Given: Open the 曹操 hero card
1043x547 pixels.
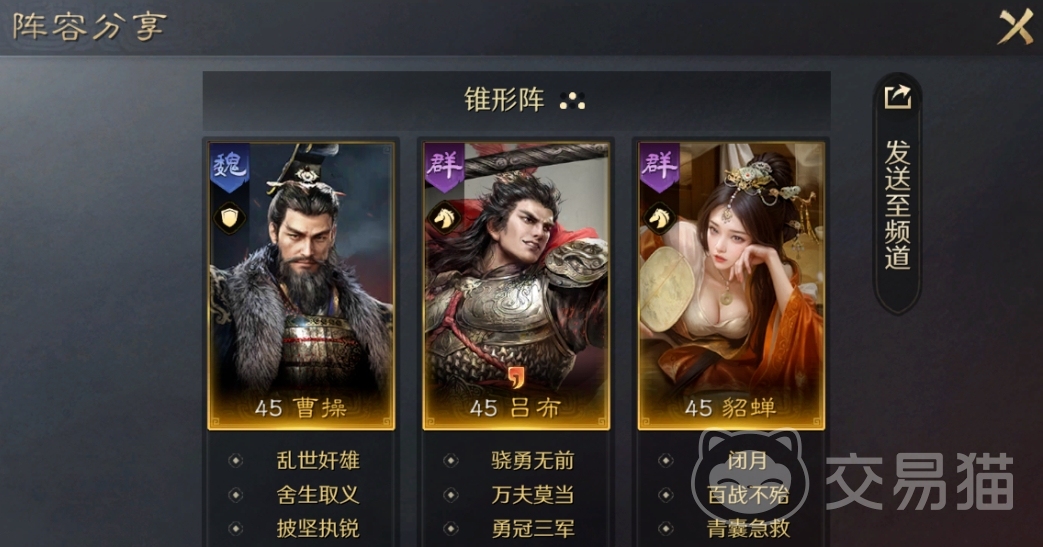Looking at the screenshot, I should click(301, 285).
